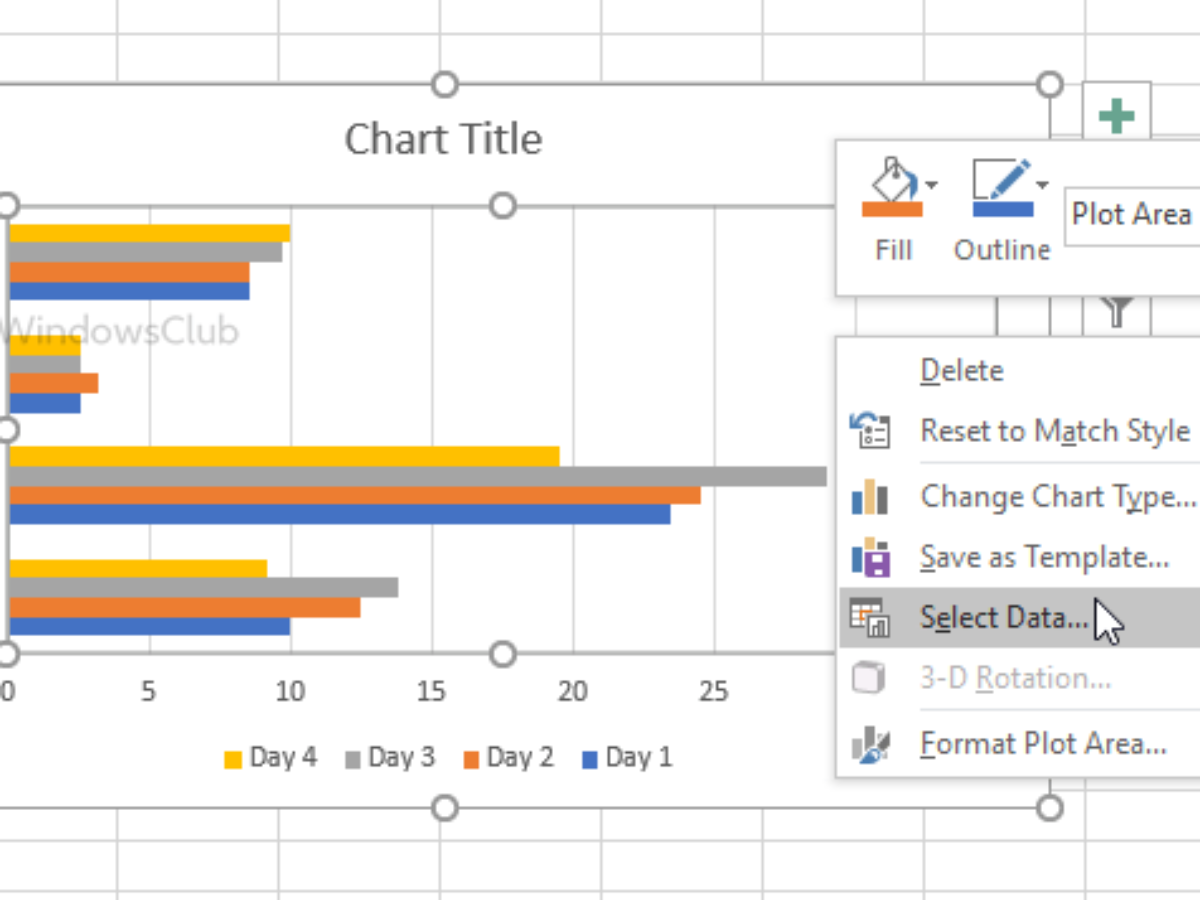Click the Day 1 blue legend swatch
Screen dimensions: 1200x900
click(x=589, y=760)
